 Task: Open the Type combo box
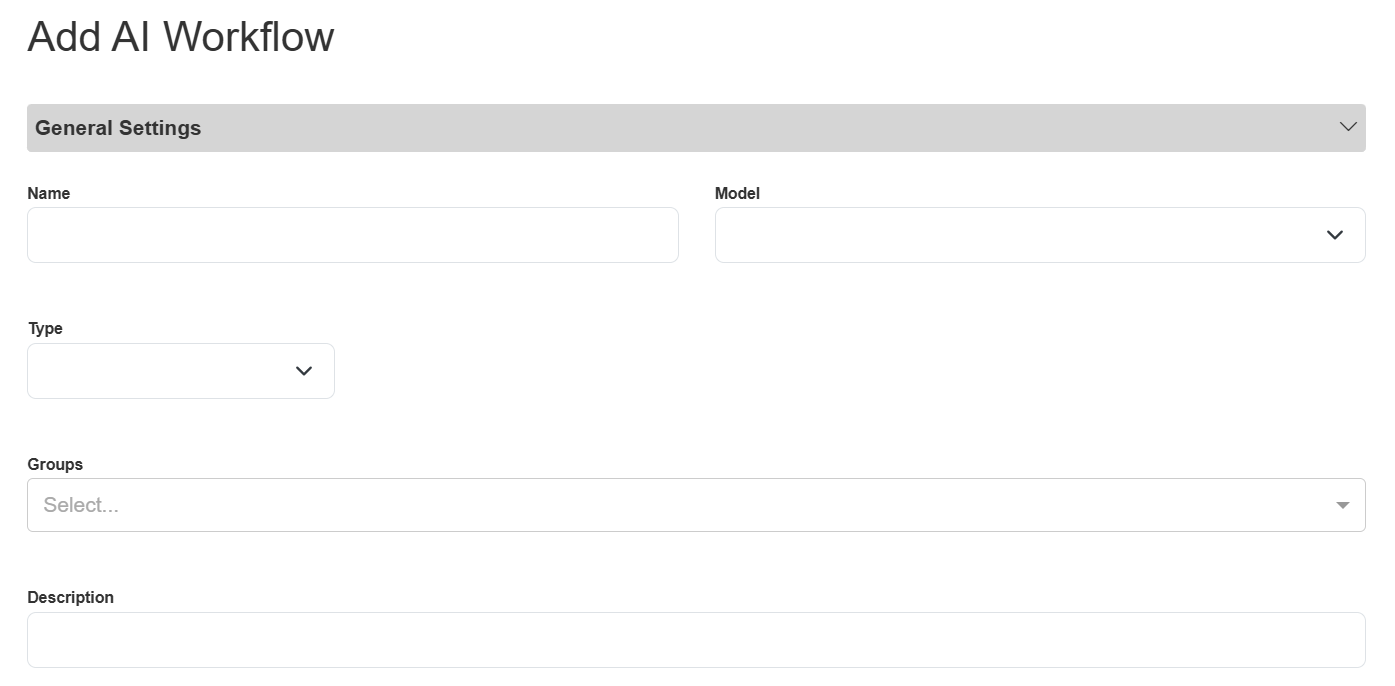tap(160, 371)
